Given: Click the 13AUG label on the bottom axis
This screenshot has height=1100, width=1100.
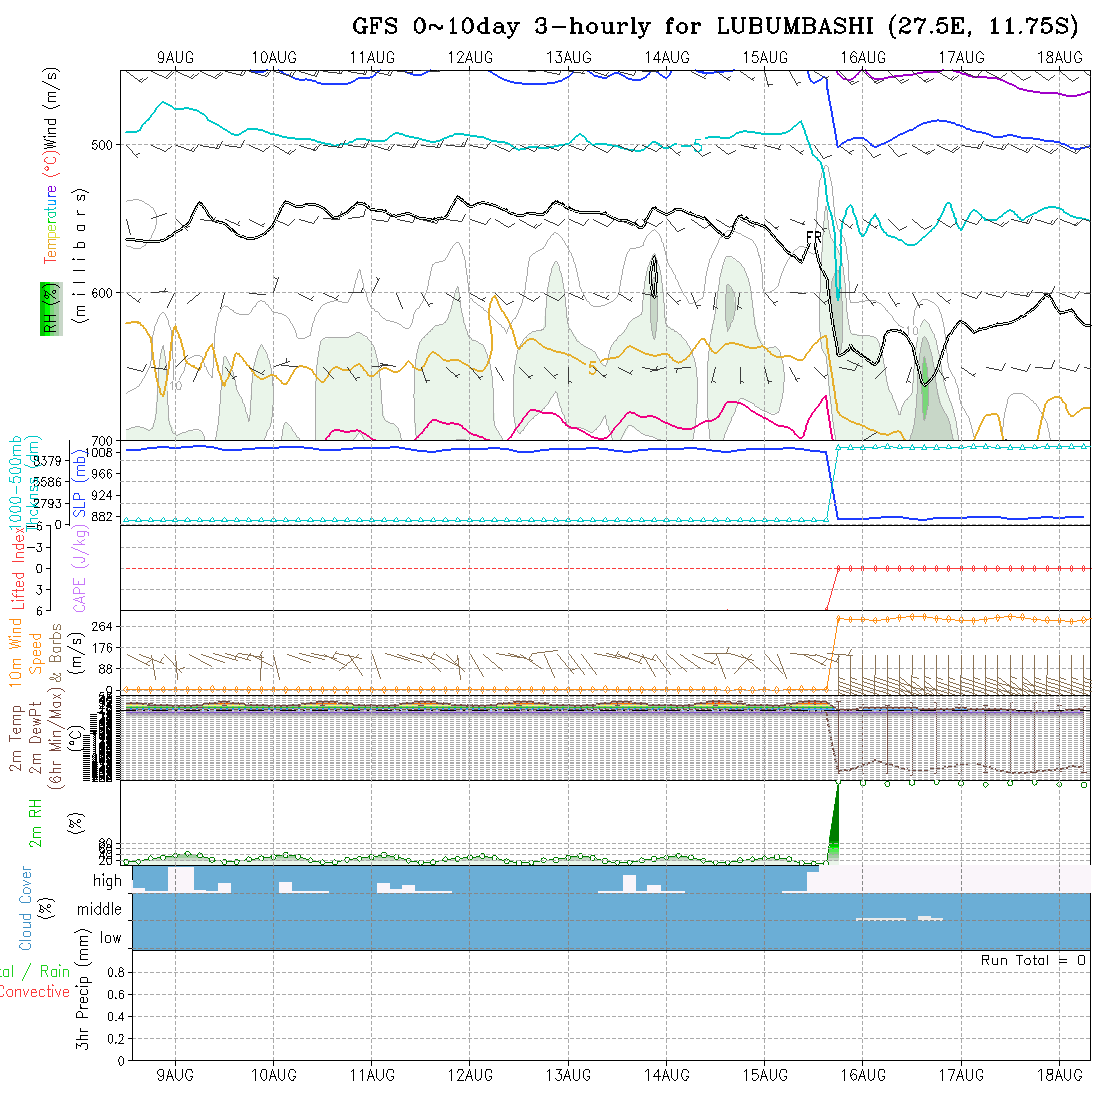Looking at the screenshot, I should (x=568, y=1075).
